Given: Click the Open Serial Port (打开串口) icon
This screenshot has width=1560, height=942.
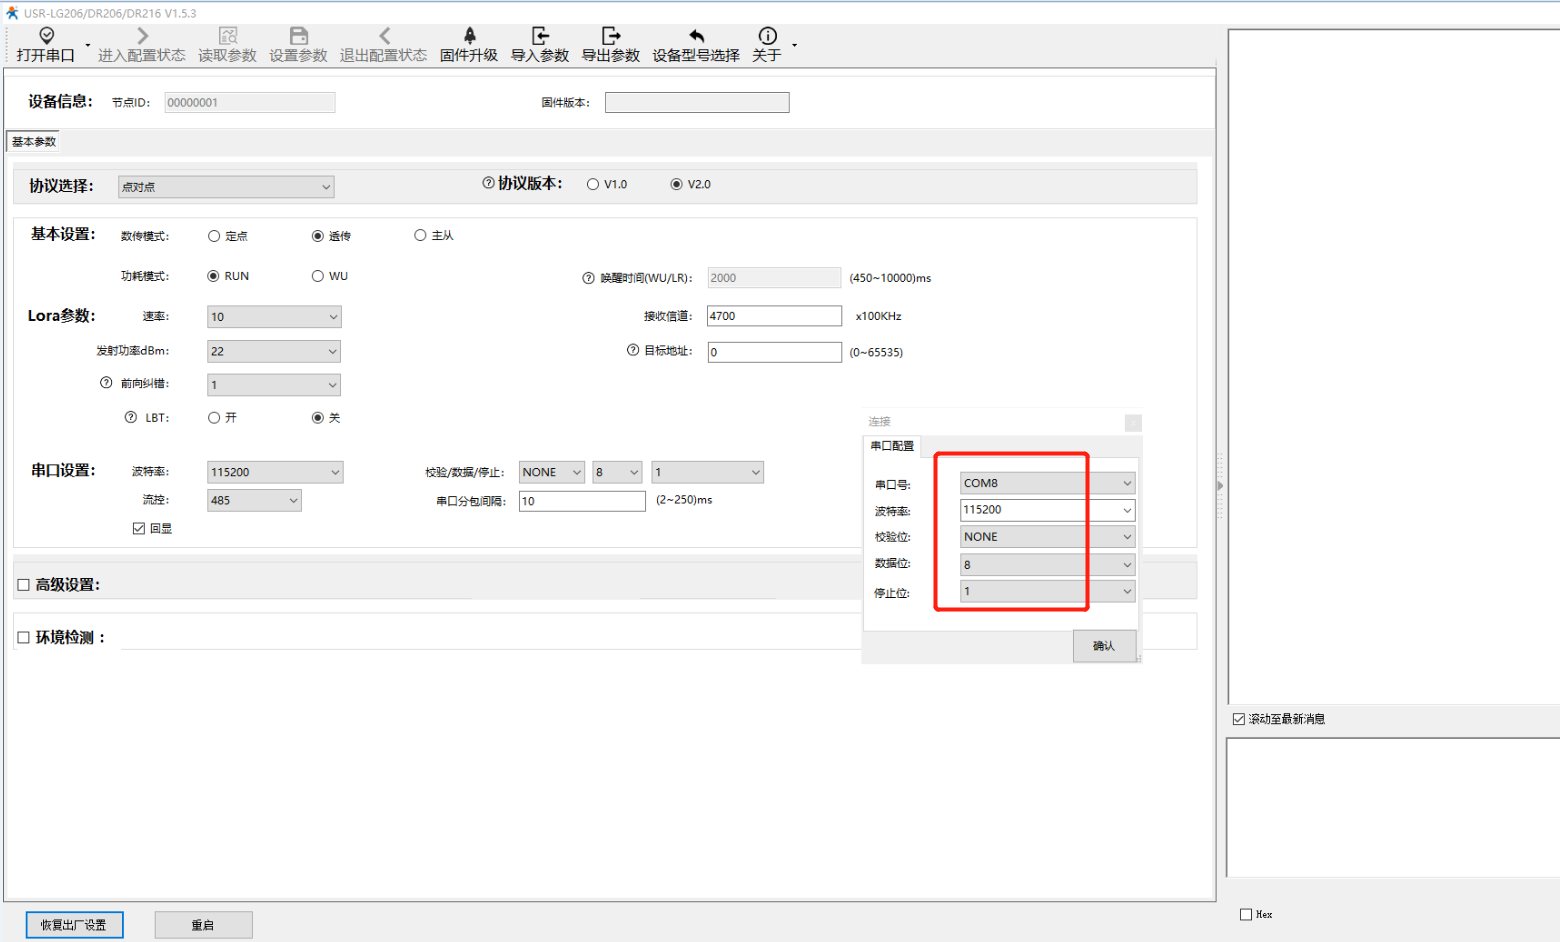Looking at the screenshot, I should point(46,36).
